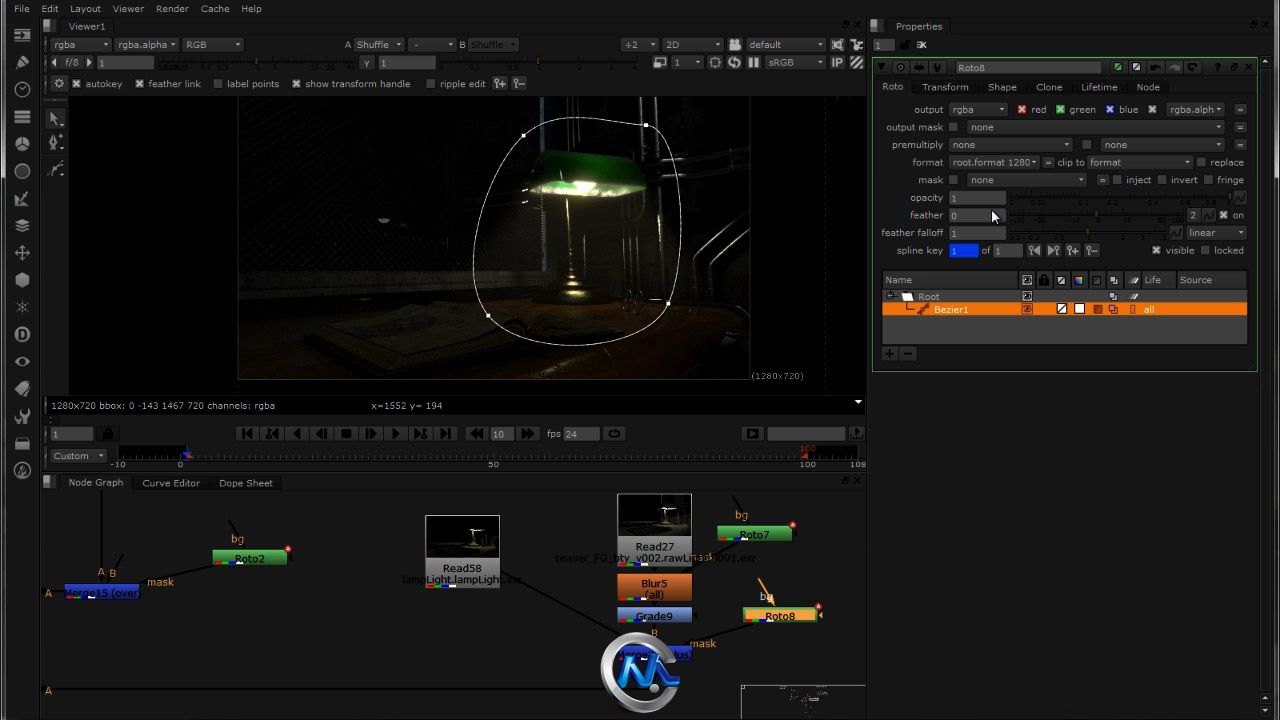Switch to the Lifetime tab in Roto8
The height and width of the screenshot is (720, 1280).
[1099, 87]
